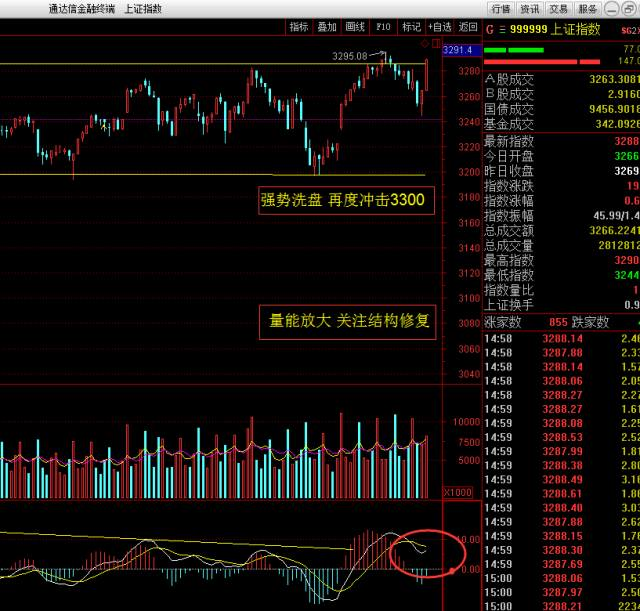This screenshot has height=611, width=640.
Task: Click the green list icon next to G
Action: (x=502, y=30)
